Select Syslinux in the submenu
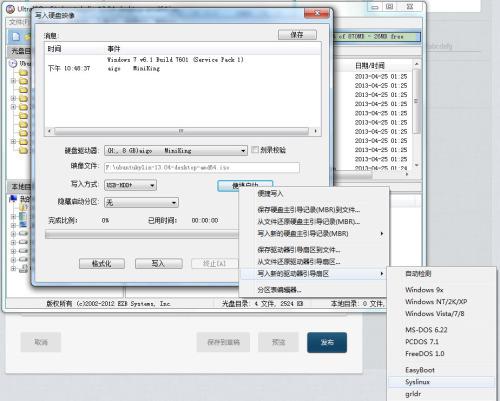 coord(441,382)
